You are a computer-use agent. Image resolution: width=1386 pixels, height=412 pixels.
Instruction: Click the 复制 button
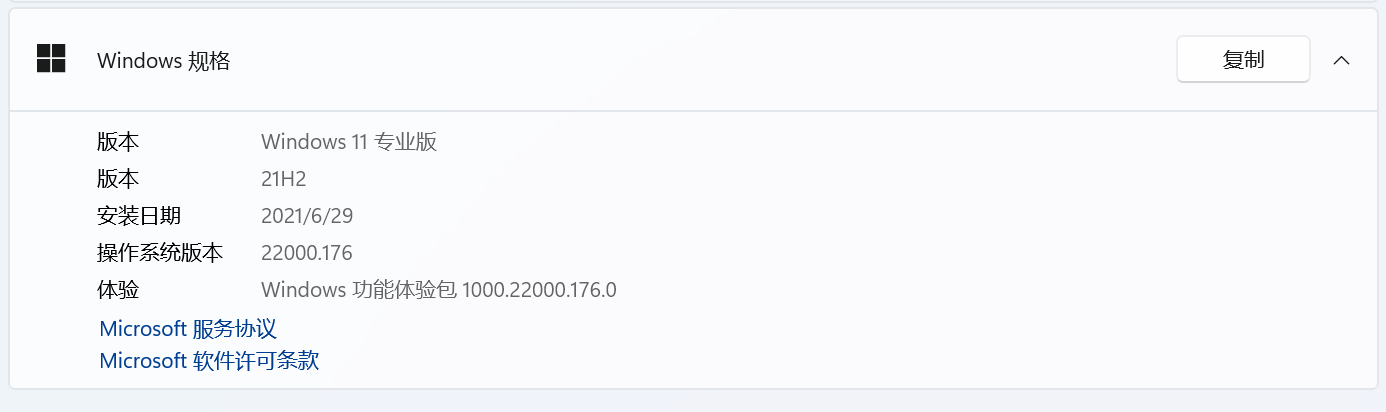pyautogui.click(x=1243, y=60)
